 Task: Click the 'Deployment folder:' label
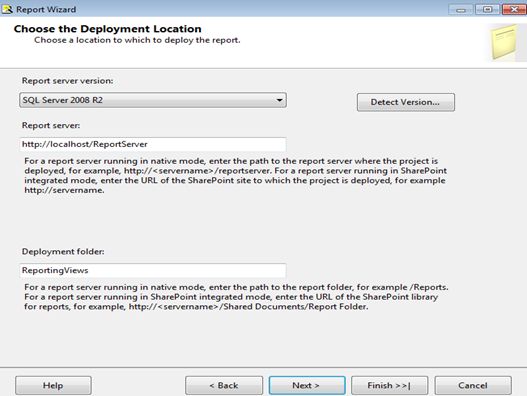click(63, 251)
